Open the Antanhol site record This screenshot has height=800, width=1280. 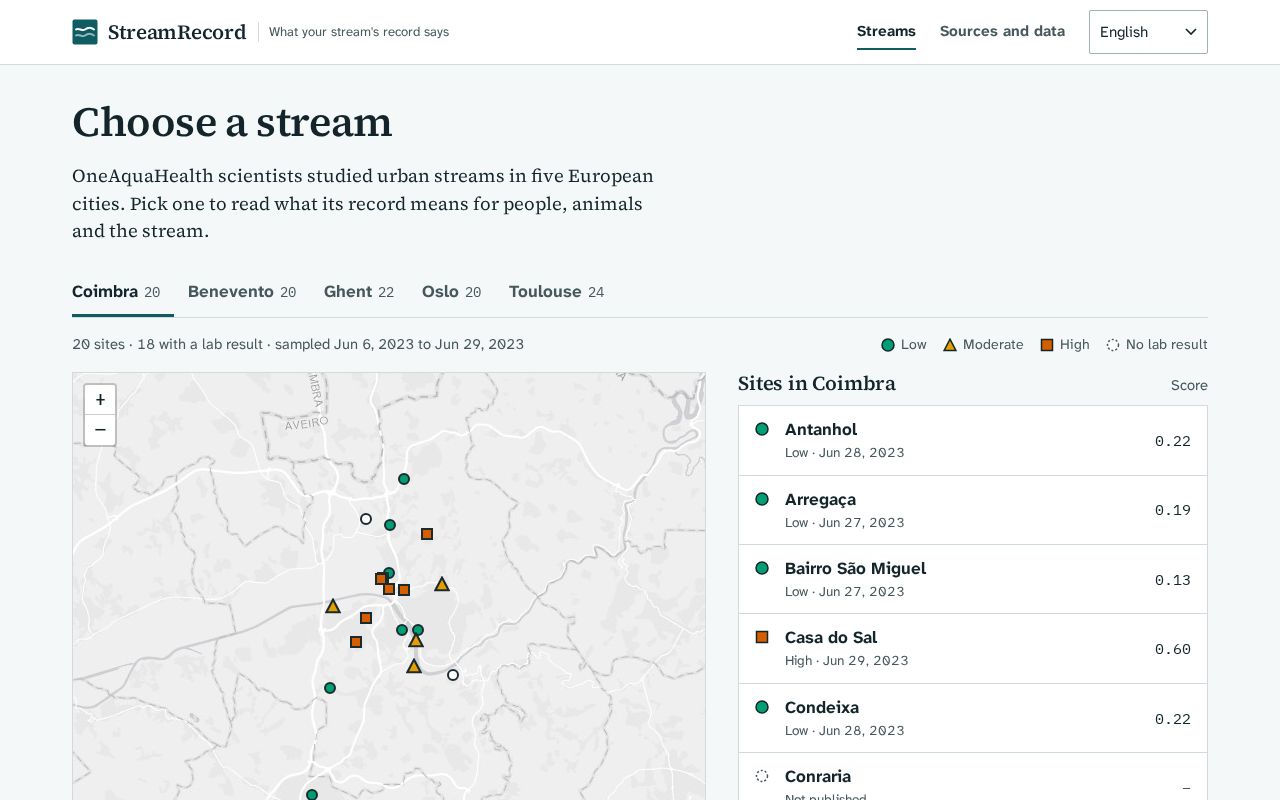(973, 441)
